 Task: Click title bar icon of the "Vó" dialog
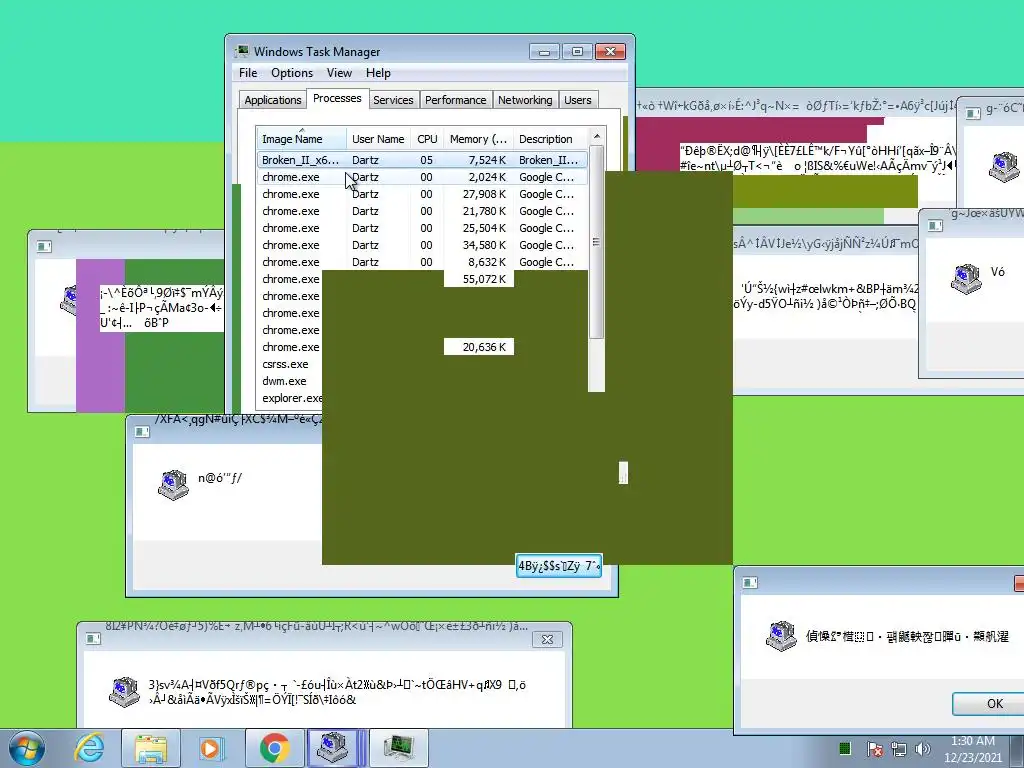tap(935, 225)
